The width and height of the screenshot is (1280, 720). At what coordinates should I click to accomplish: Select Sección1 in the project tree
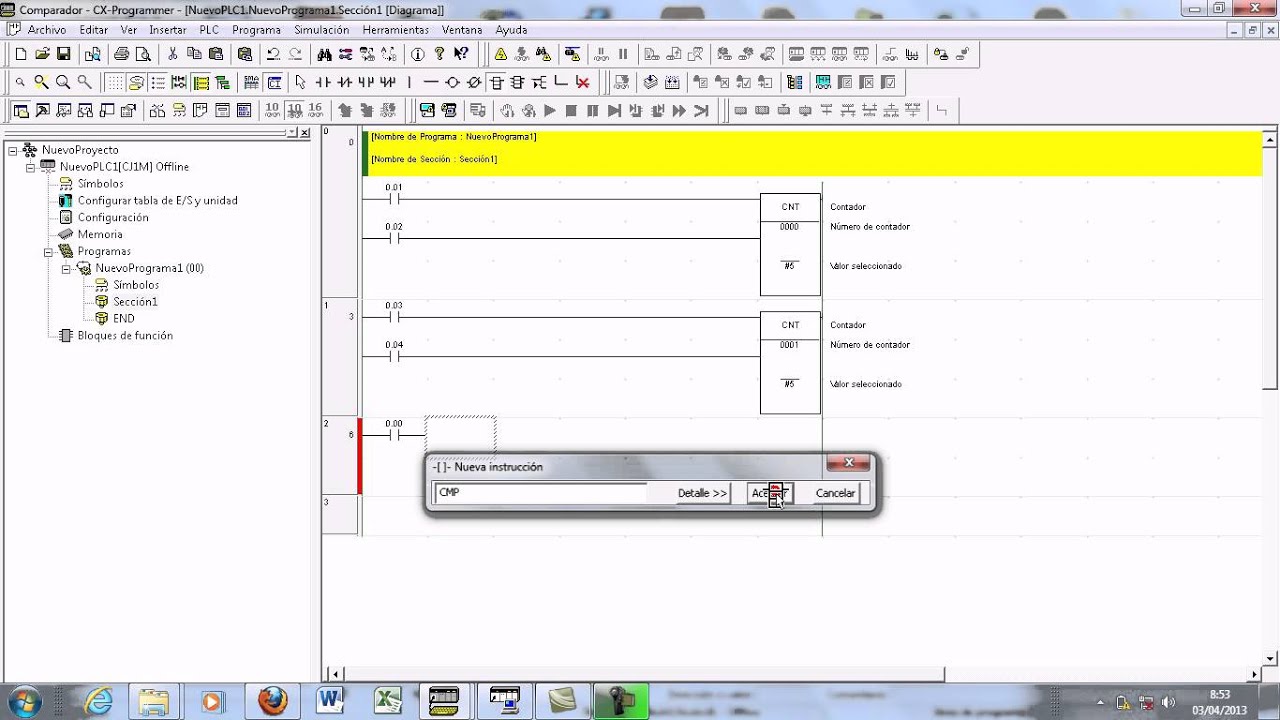pyautogui.click(x=135, y=301)
